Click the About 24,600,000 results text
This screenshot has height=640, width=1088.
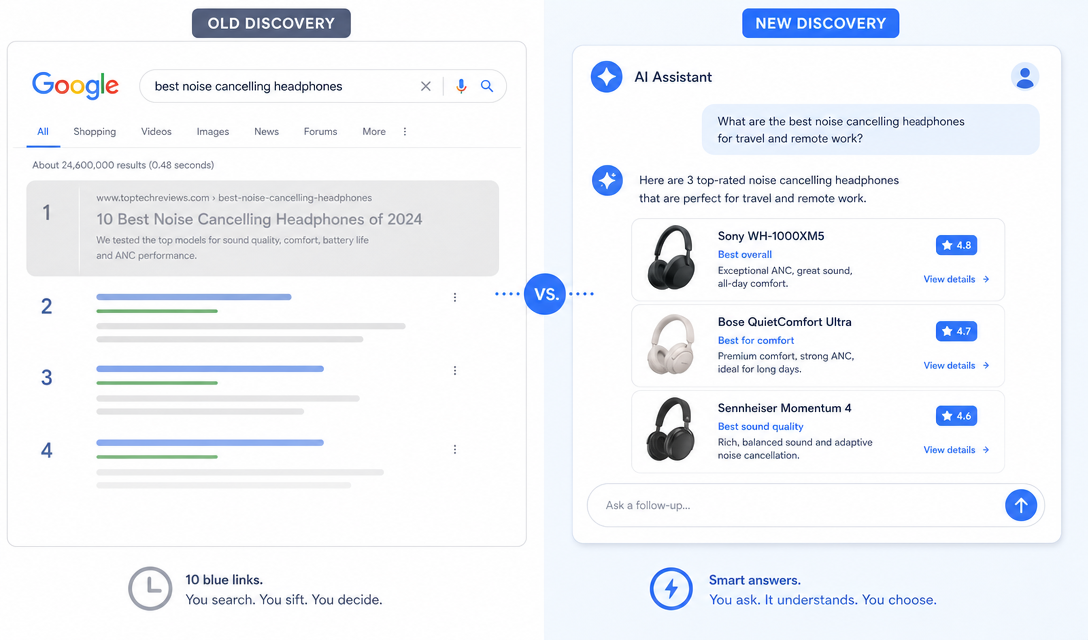click(123, 165)
